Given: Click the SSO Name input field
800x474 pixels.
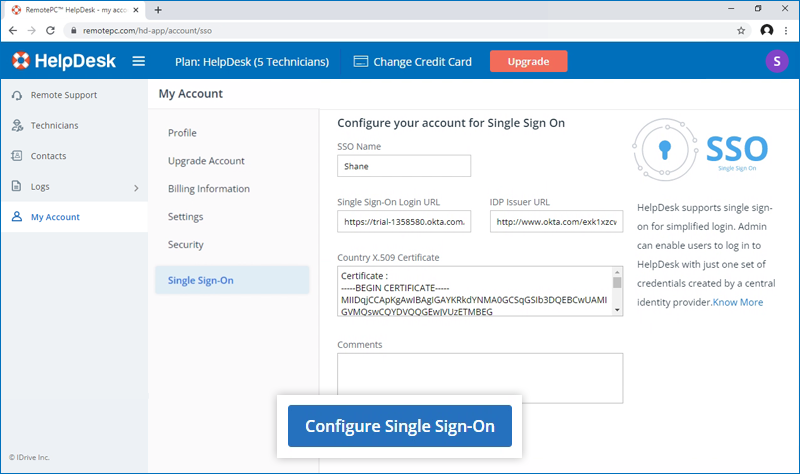Looking at the screenshot, I should (404, 167).
